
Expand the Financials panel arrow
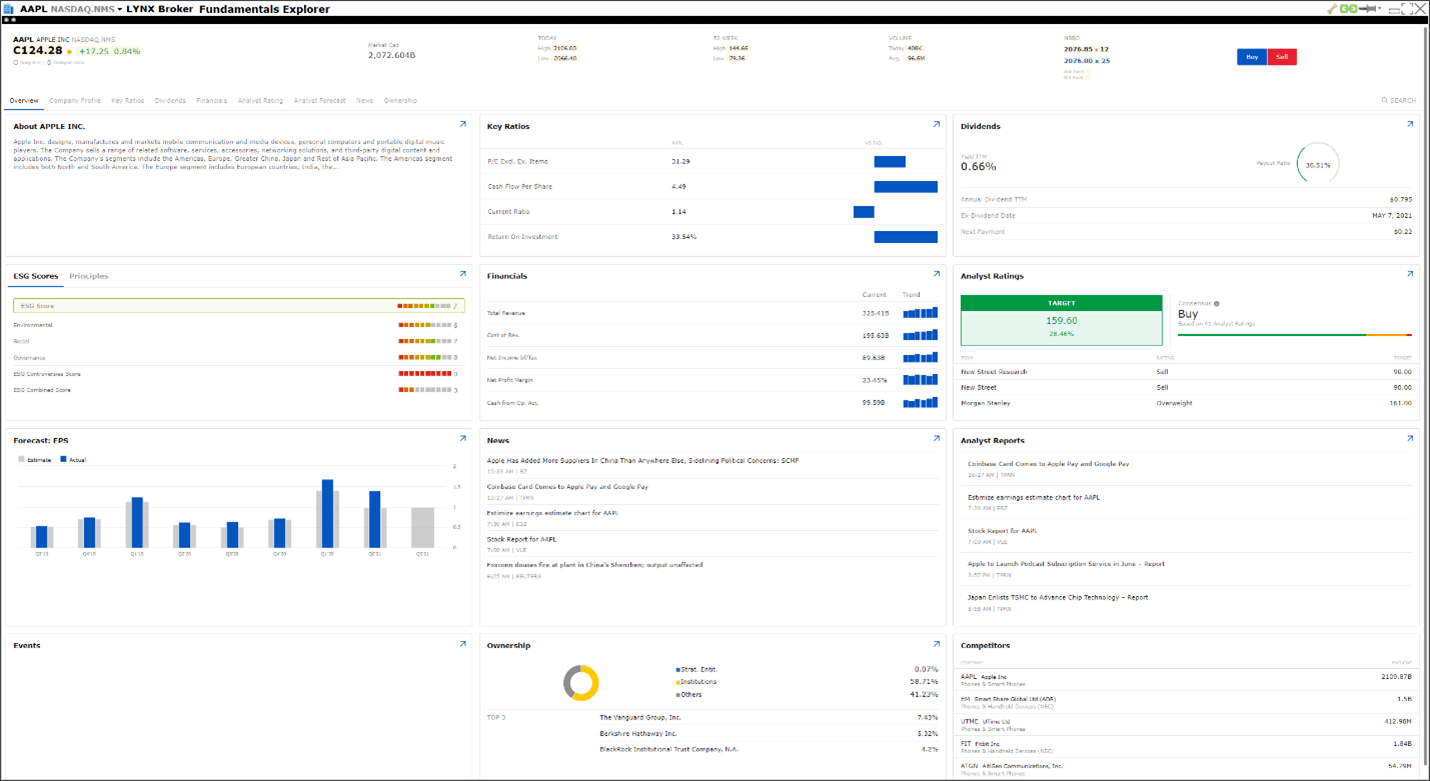(x=937, y=274)
